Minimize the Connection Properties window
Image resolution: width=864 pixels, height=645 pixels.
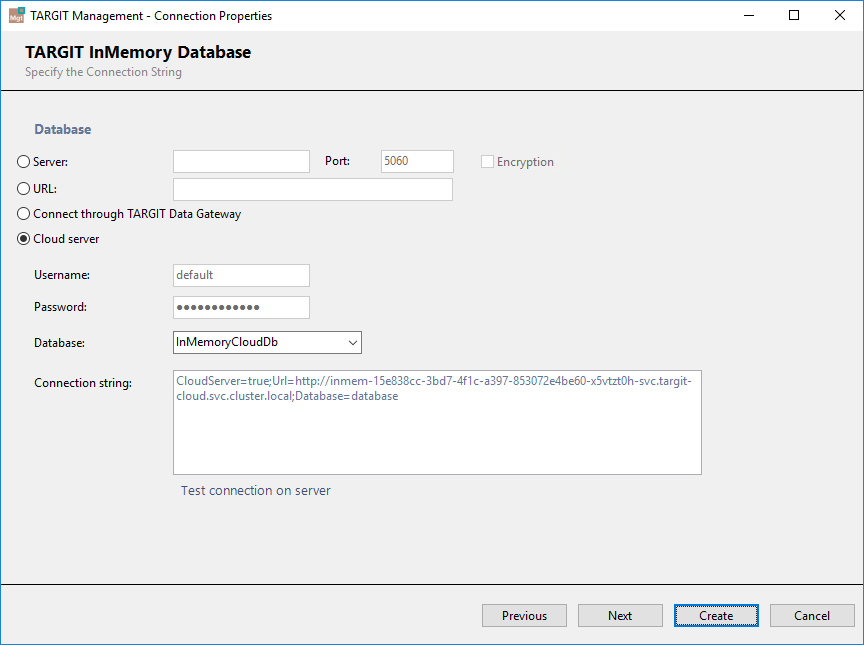pos(749,15)
